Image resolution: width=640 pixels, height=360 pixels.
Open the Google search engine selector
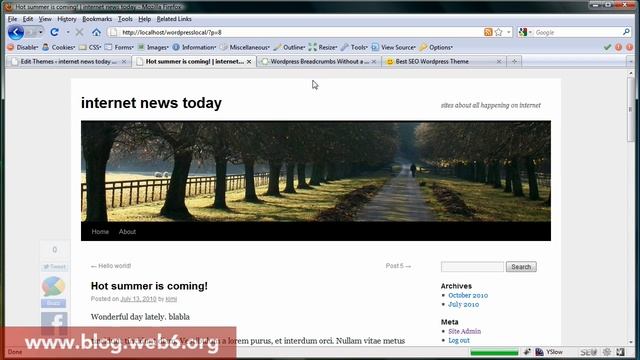[x=525, y=32]
